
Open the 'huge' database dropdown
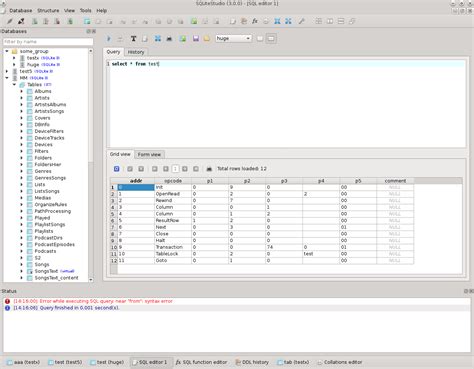coord(233,39)
